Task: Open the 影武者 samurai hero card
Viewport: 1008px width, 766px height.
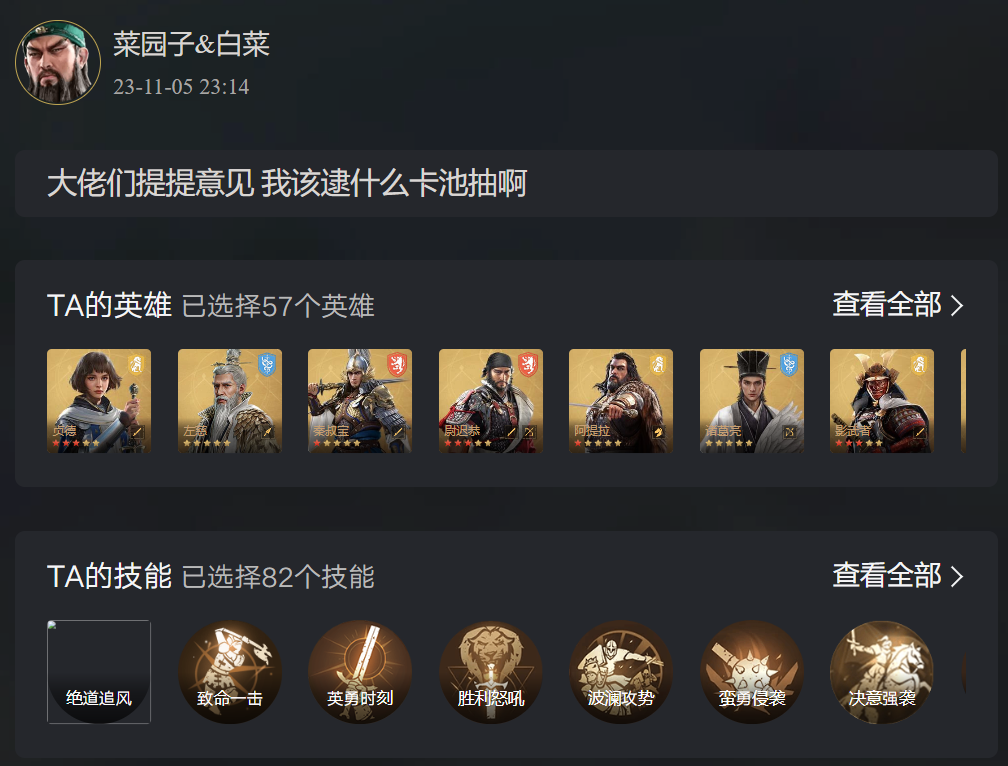Action: [x=882, y=401]
